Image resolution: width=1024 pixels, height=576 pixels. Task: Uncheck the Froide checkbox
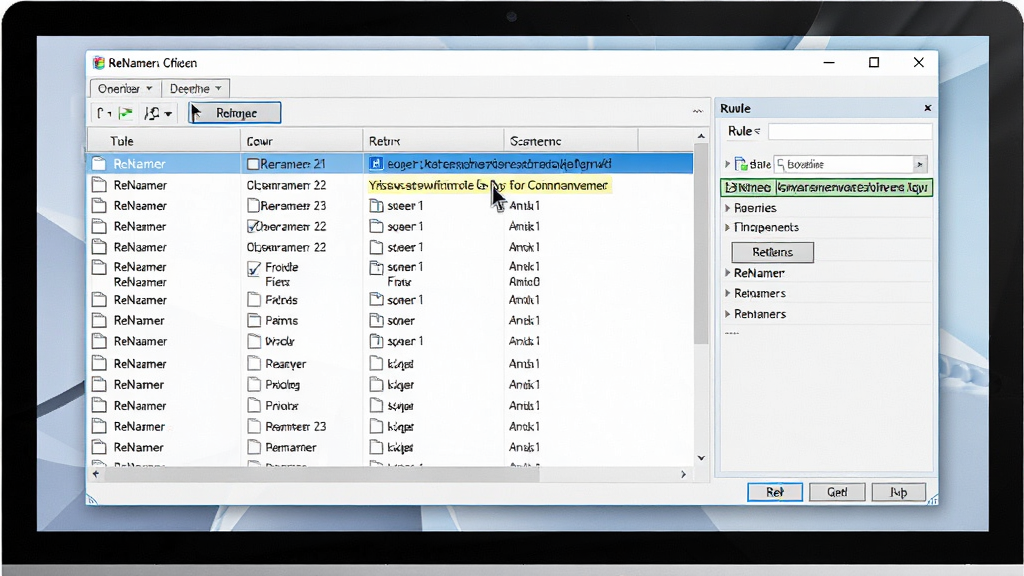254,268
